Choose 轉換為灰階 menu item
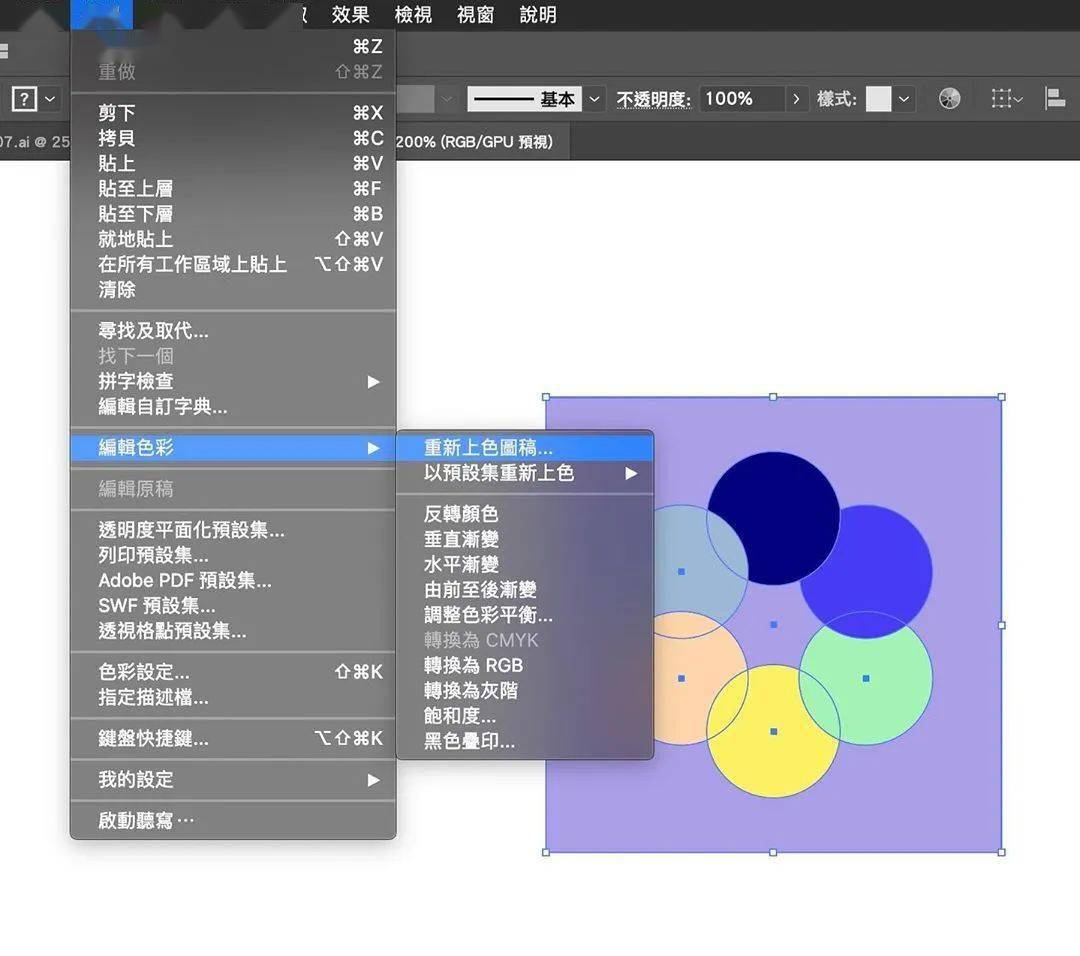 point(470,690)
